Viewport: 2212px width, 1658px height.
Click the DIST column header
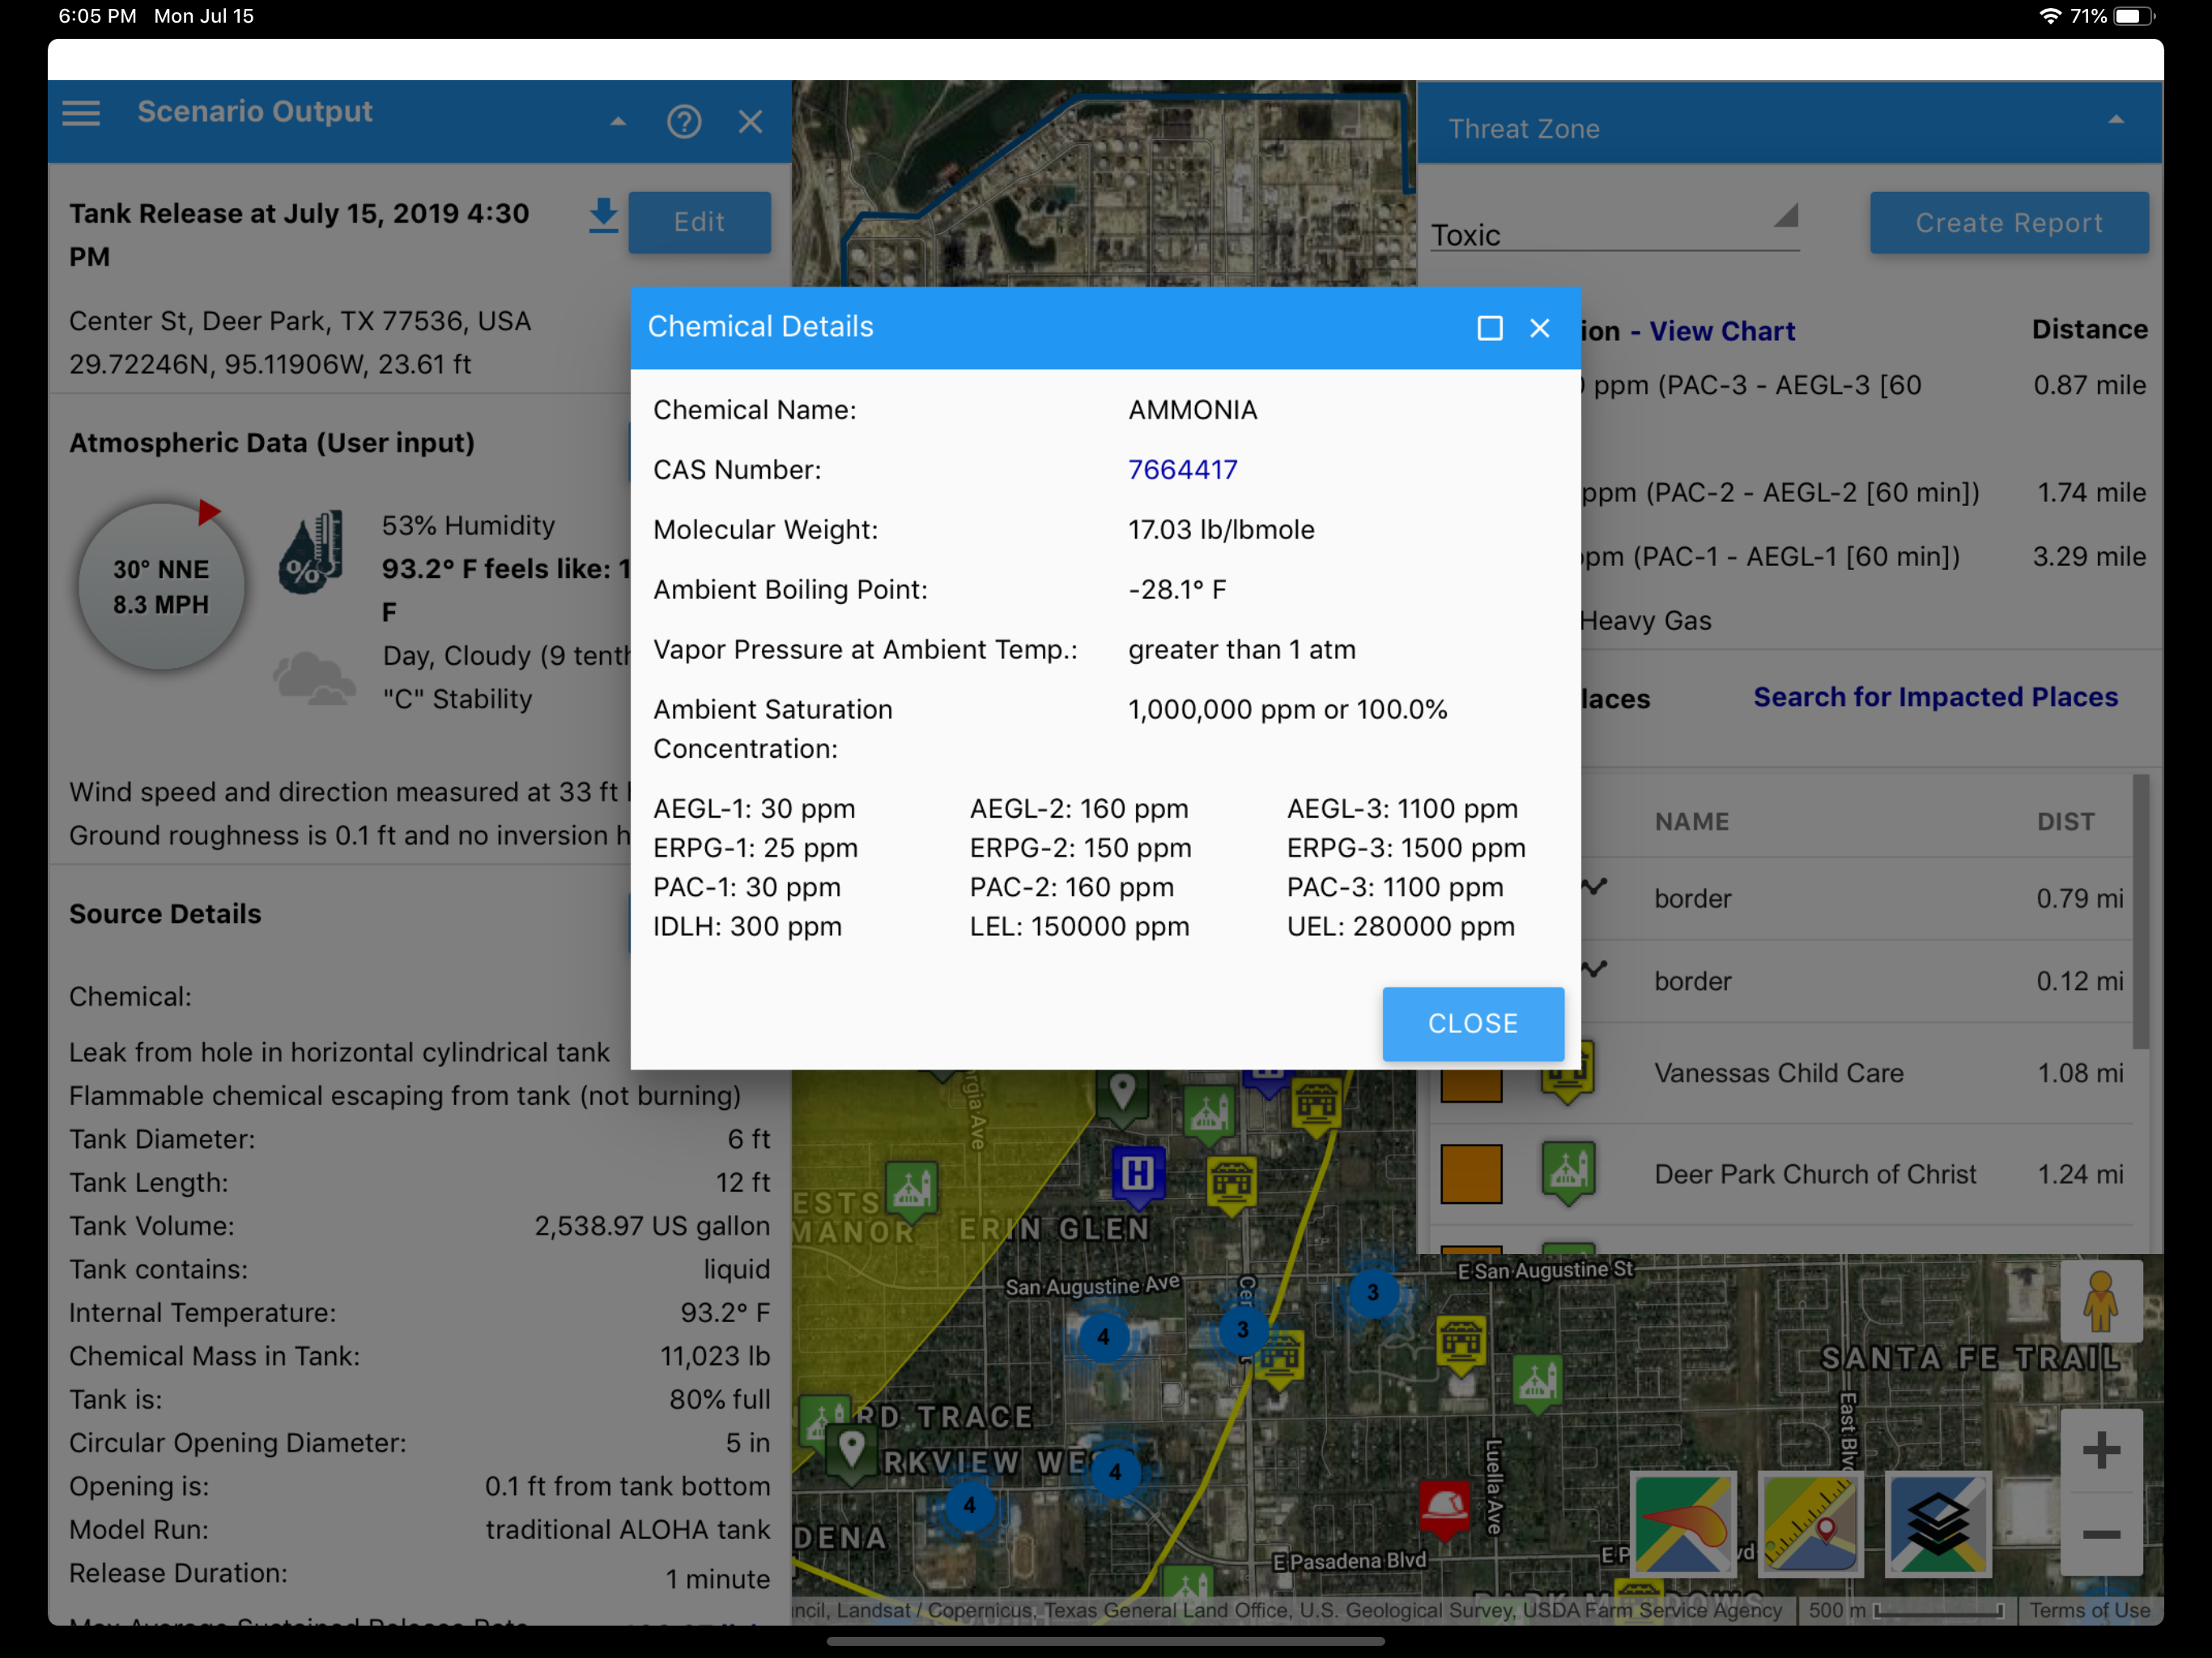pyautogui.click(x=2066, y=821)
